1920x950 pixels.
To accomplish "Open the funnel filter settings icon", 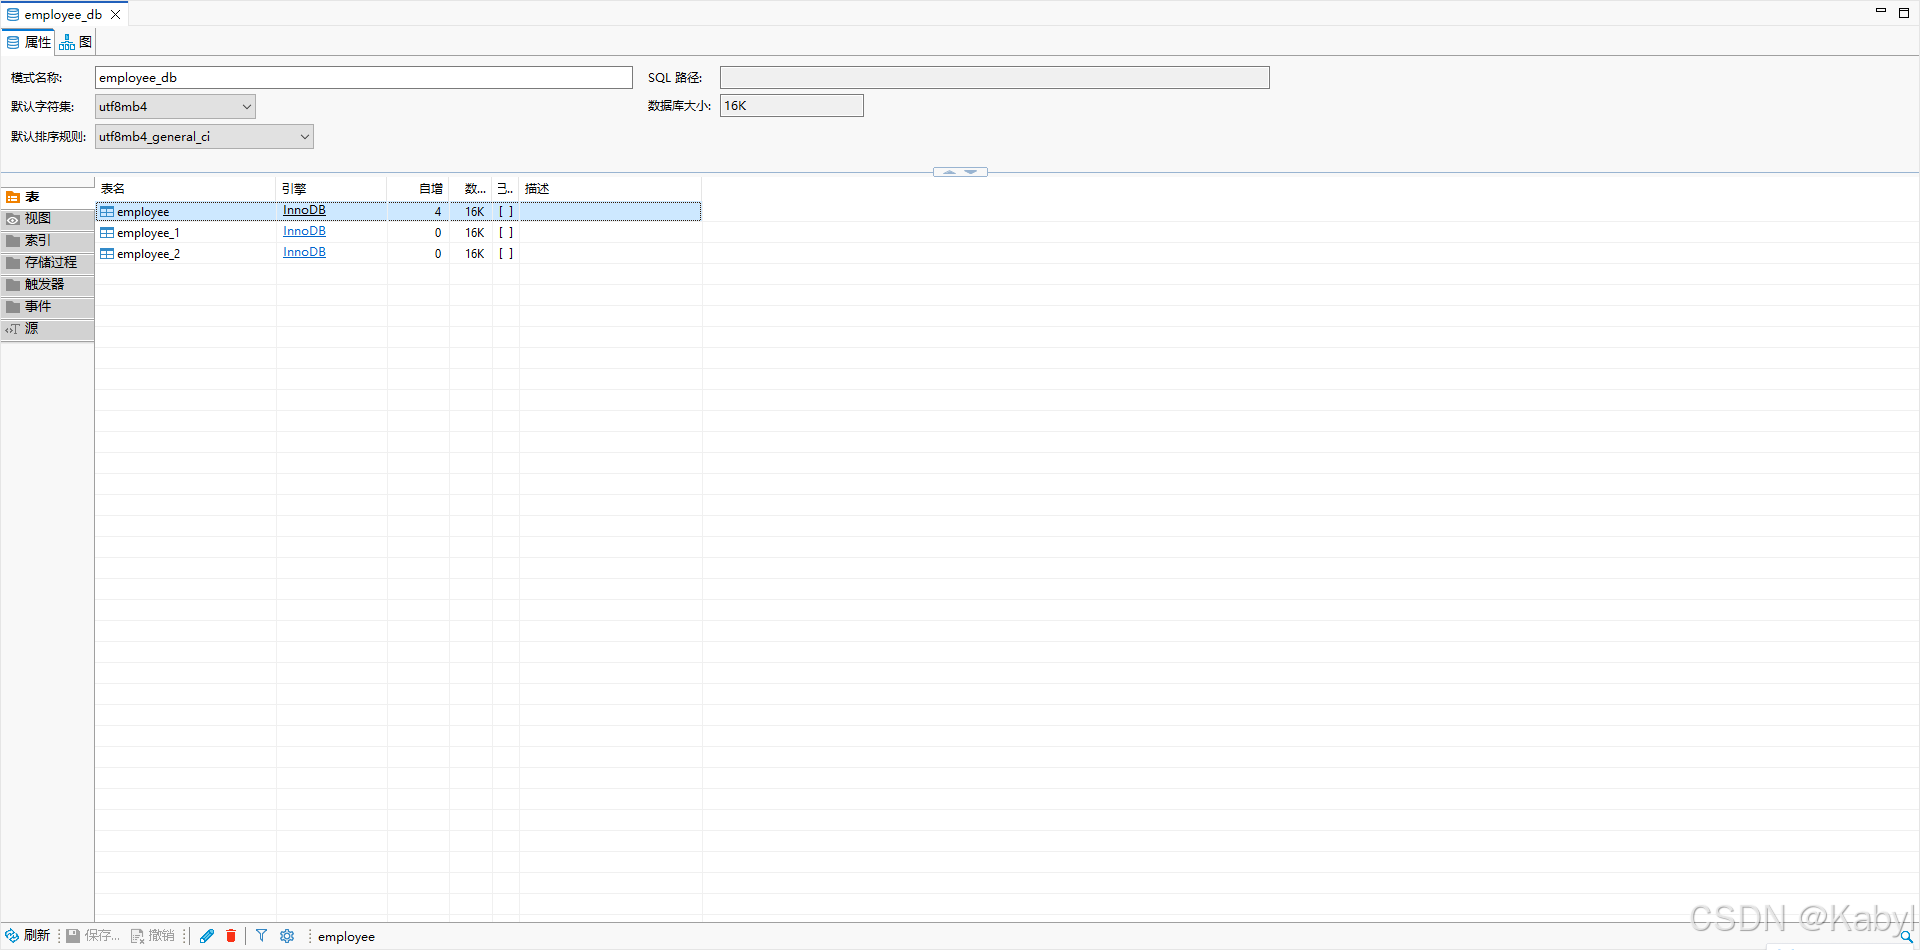I will (261, 936).
